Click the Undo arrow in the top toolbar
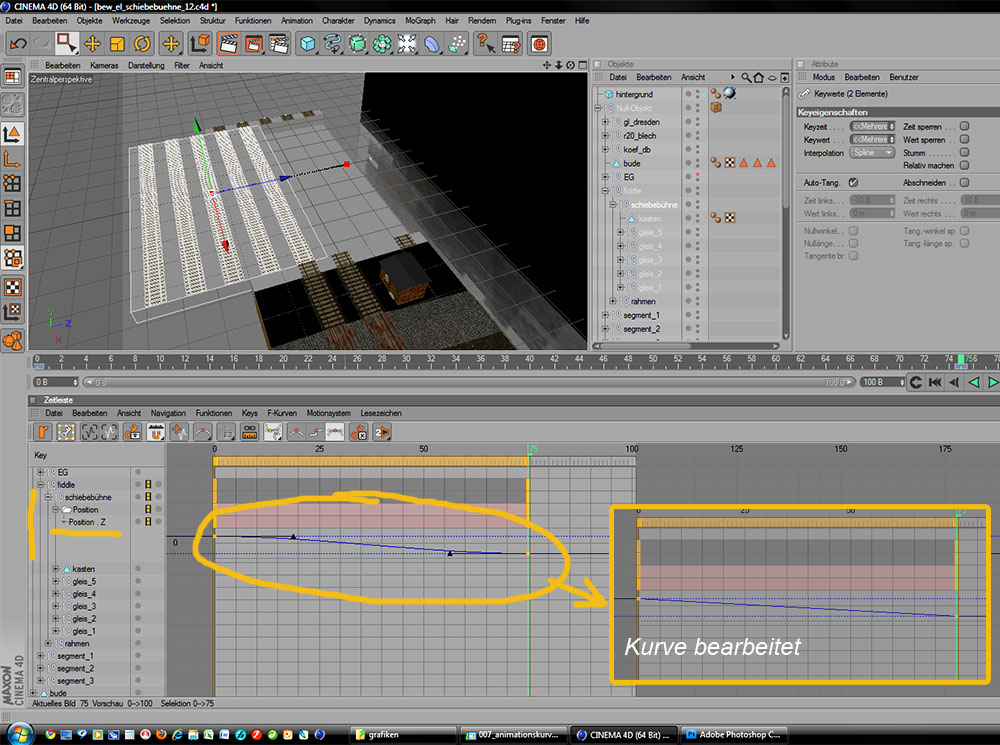The width and height of the screenshot is (1000, 745). 18,44
